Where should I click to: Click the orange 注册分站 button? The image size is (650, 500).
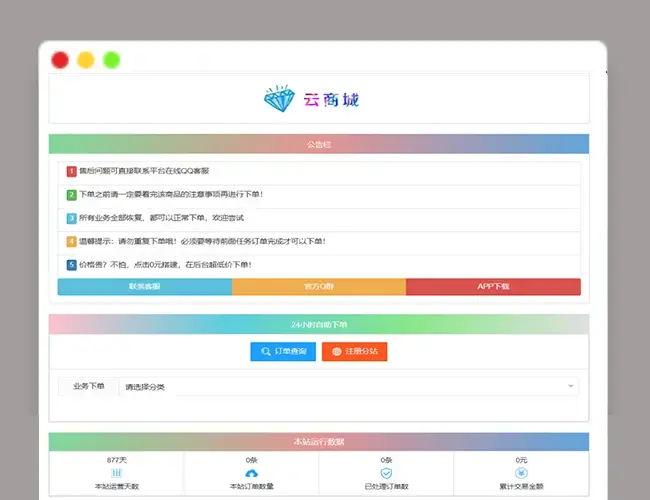pos(355,352)
